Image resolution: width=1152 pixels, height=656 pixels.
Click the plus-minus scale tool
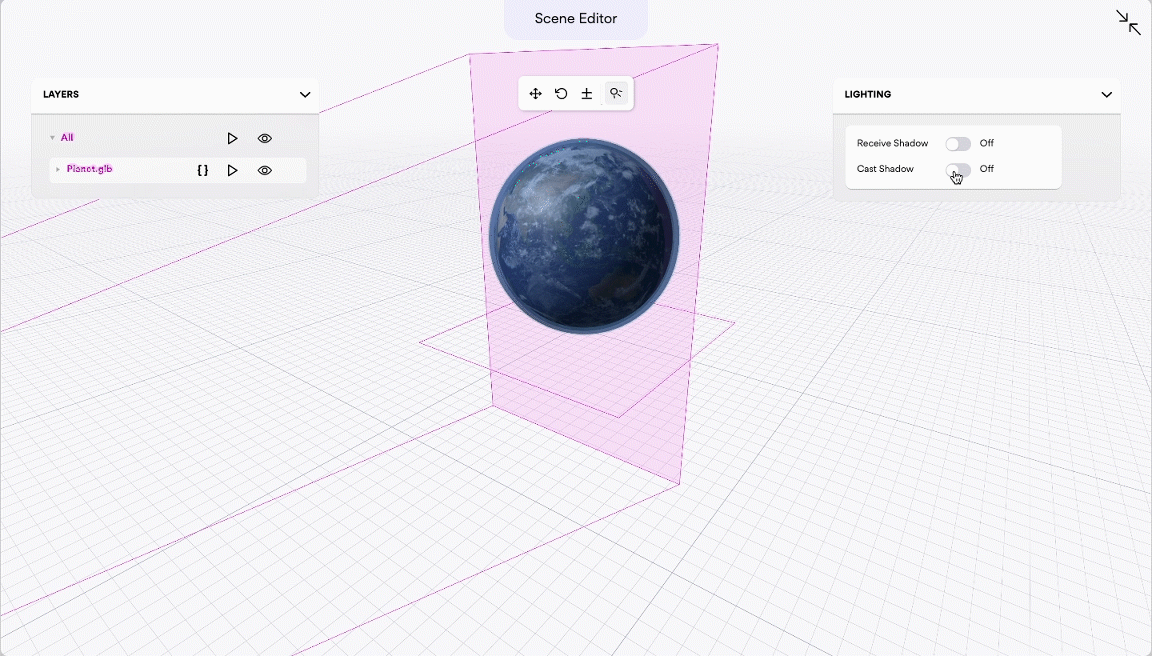point(587,94)
